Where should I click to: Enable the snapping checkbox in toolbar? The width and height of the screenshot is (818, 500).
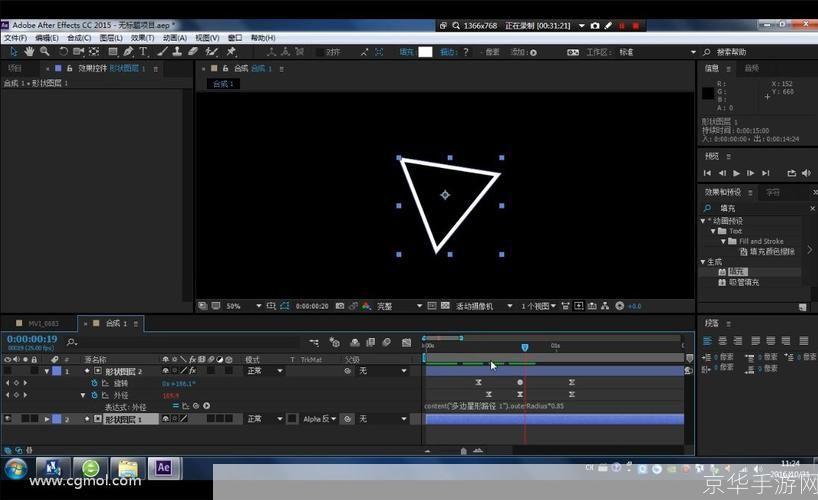click(320, 52)
